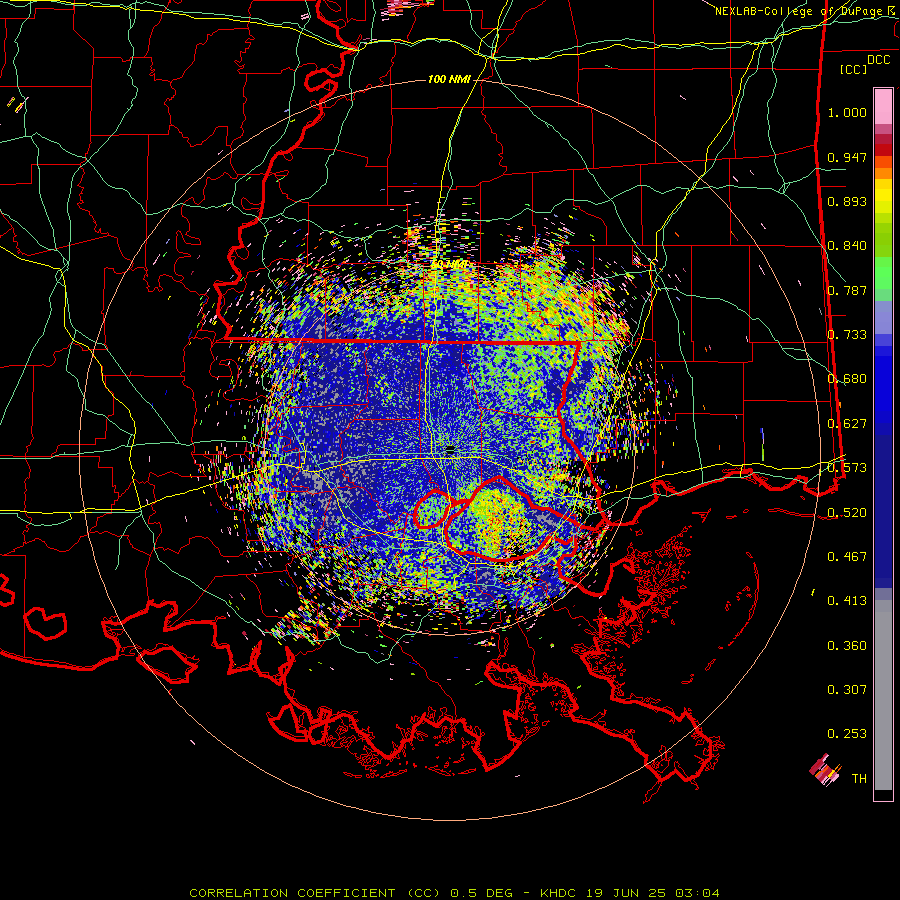Click the 1.000 value on the color scale
900x900 pixels.
(x=847, y=112)
